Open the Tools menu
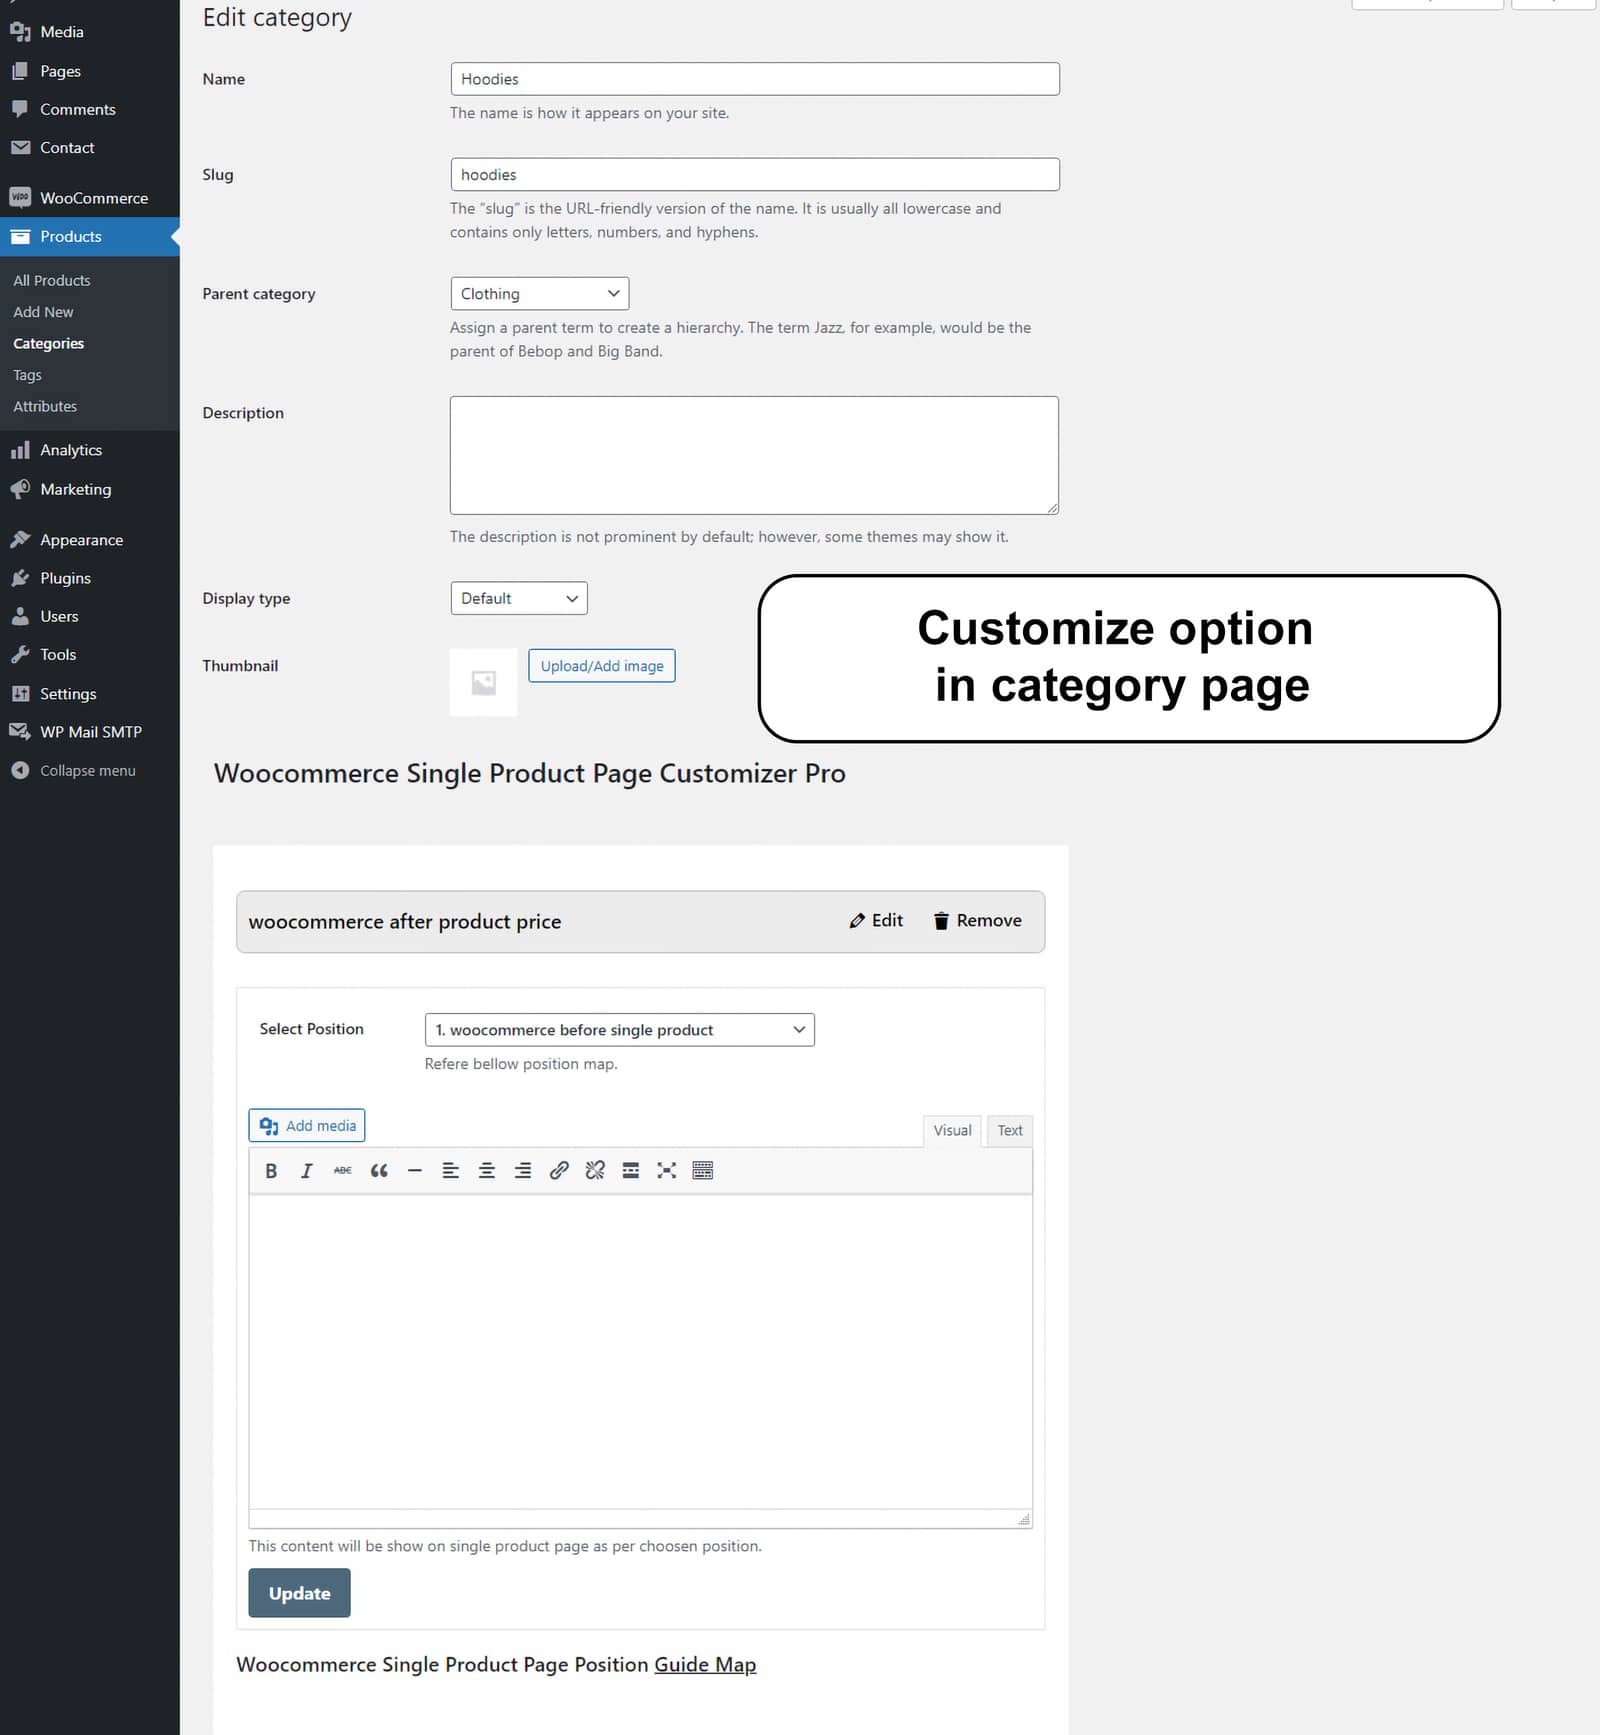Screen dimensions: 1600x1735 pos(90,654)
